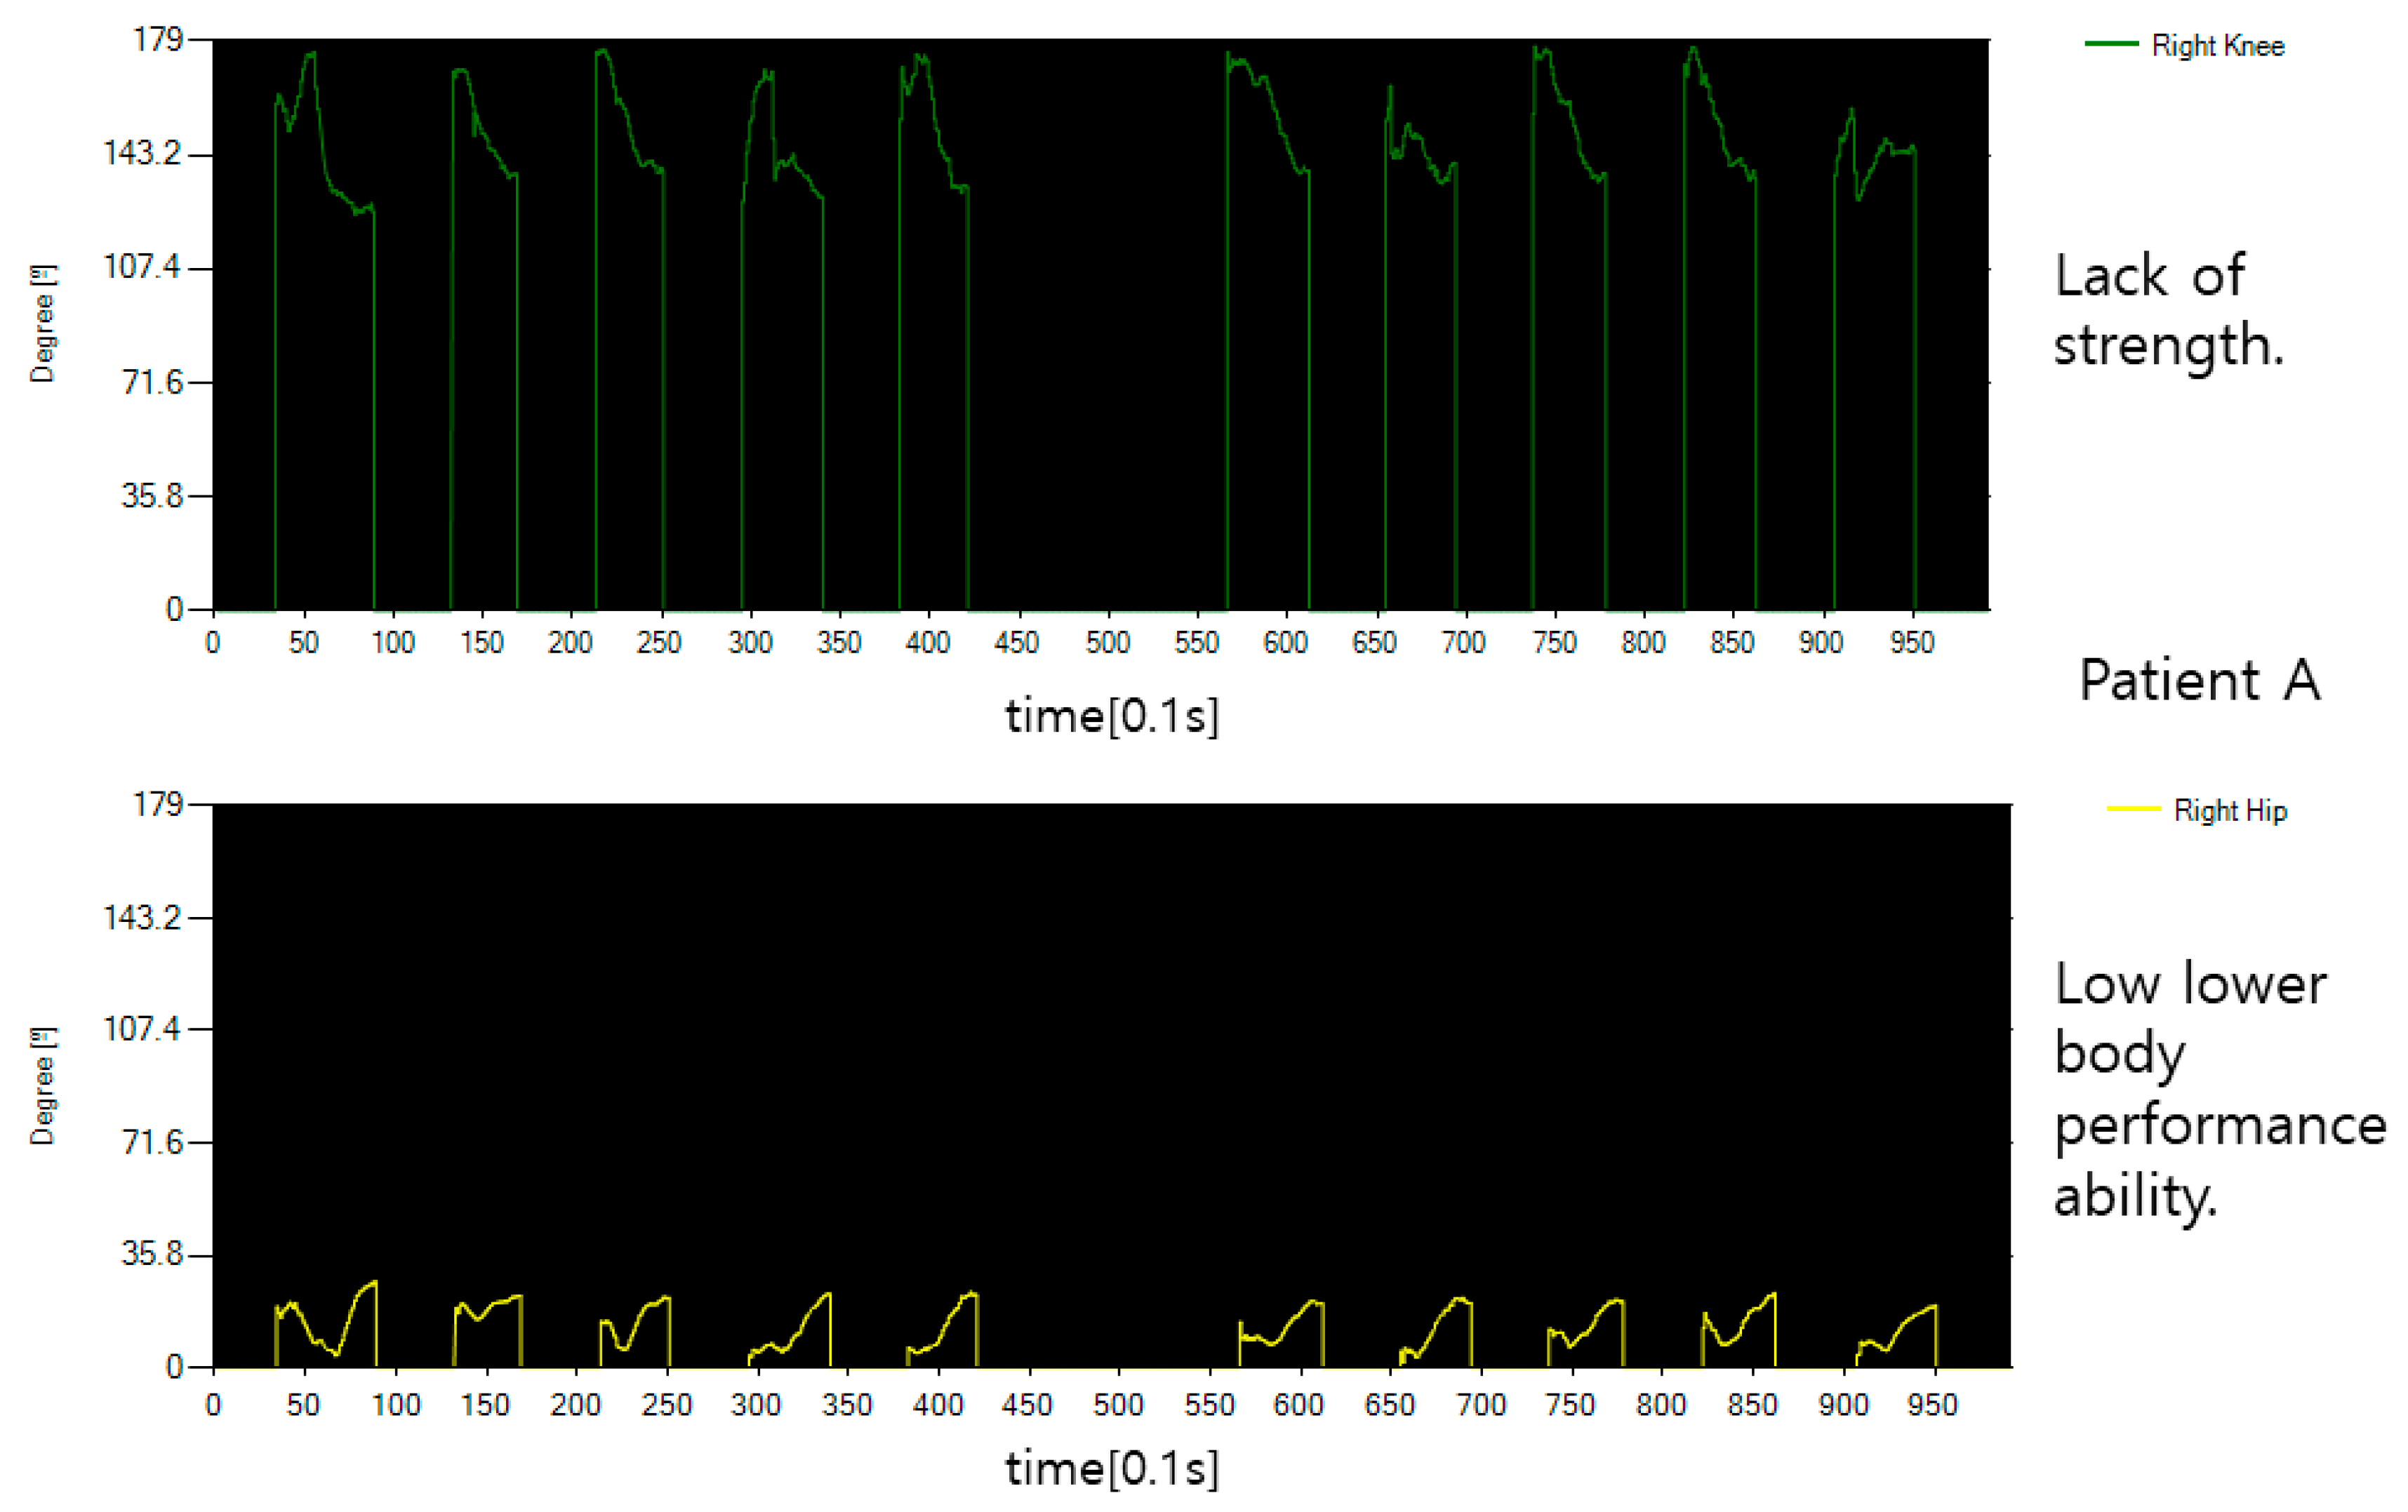Click the time[0.1s] label under hip chart
The width and height of the screenshot is (2408, 1512).
point(1111,1469)
